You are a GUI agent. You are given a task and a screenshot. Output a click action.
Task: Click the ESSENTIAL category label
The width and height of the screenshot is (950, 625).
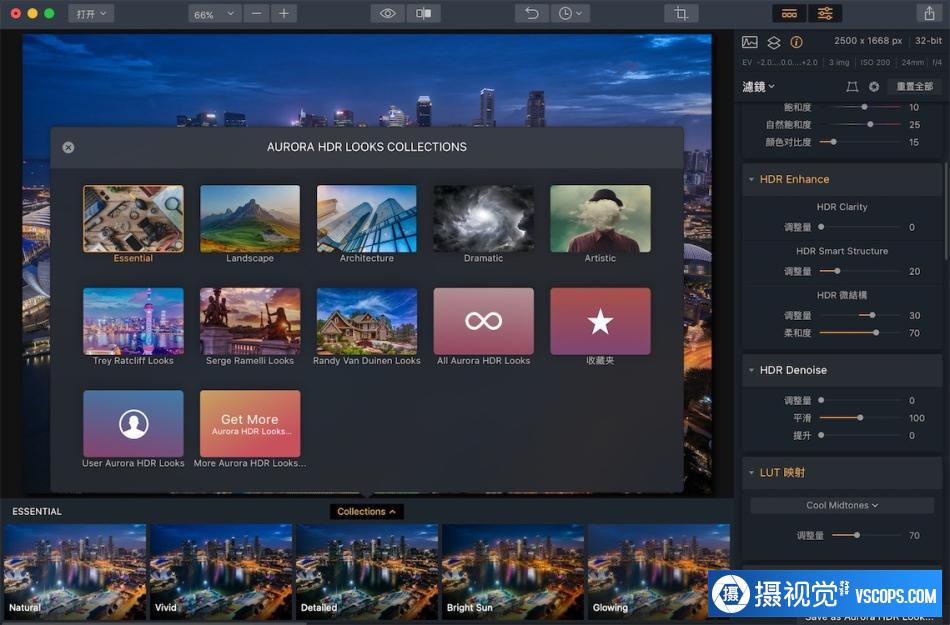[37, 512]
